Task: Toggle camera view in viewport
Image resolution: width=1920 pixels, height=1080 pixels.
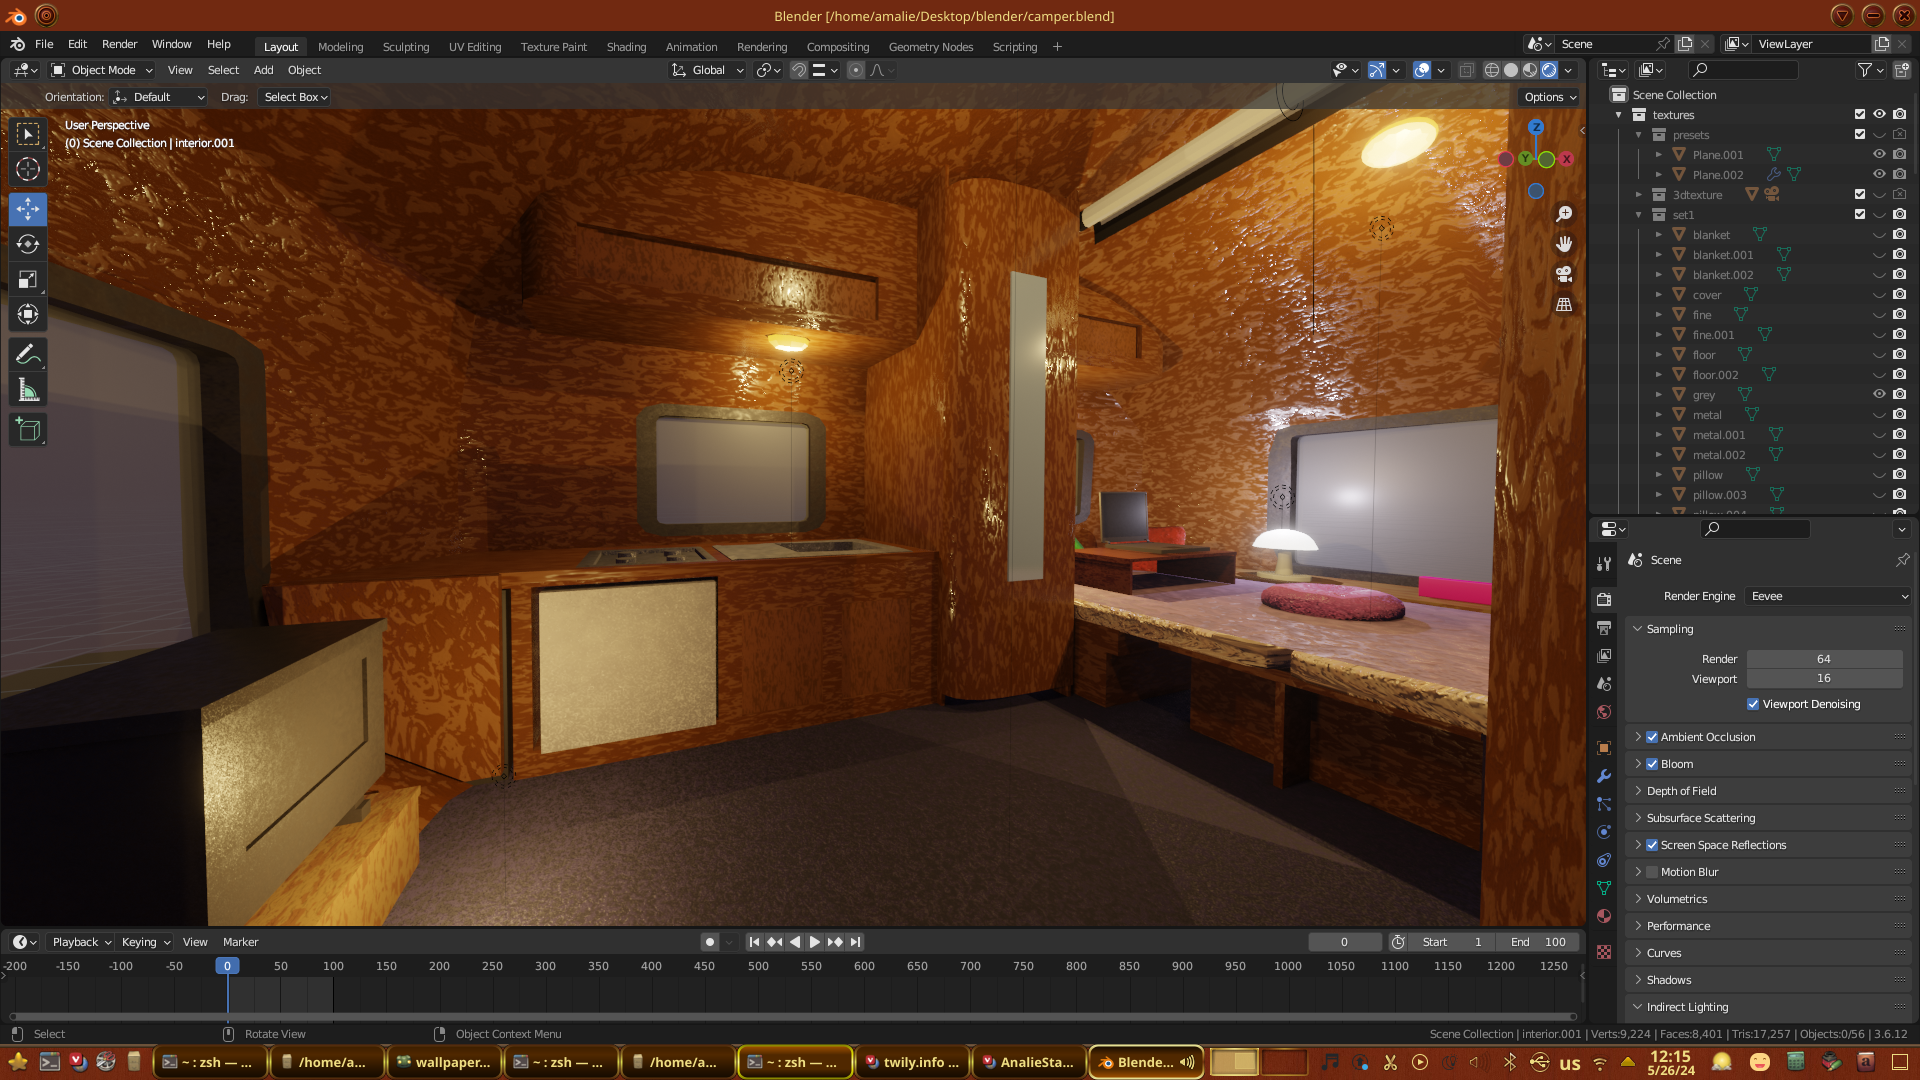Action: pos(1564,274)
